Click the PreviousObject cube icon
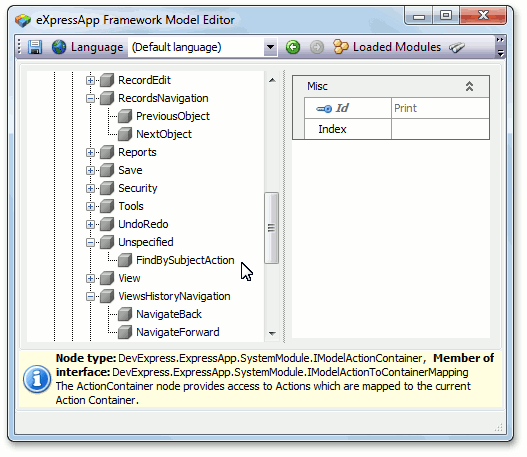The width and height of the screenshot is (527, 457). coord(125,116)
